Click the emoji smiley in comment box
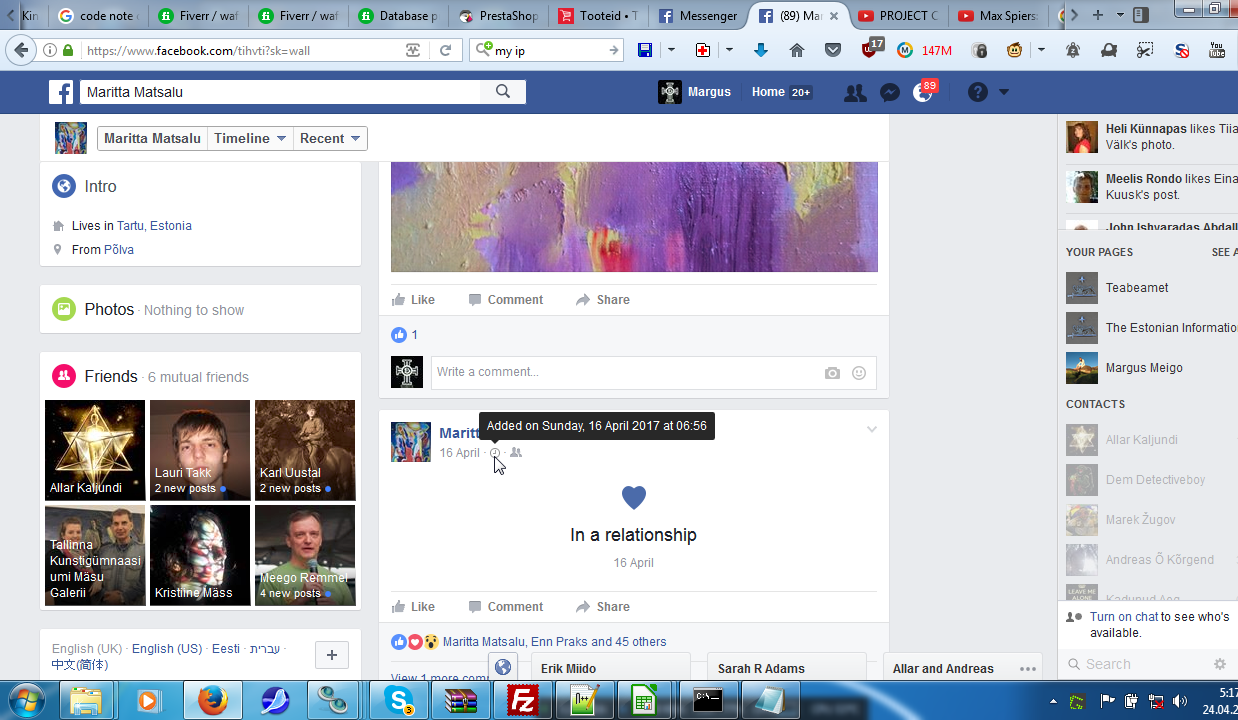 point(859,373)
